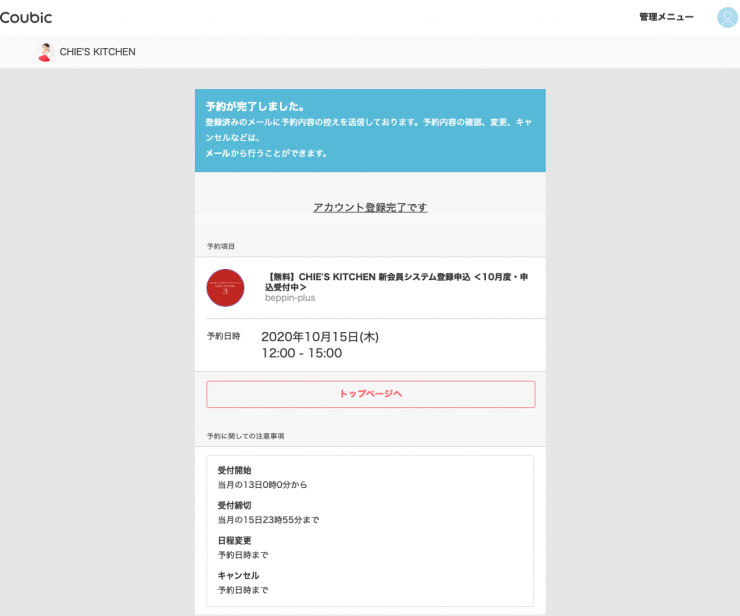Image resolution: width=740 pixels, height=616 pixels.
Task: Click the メールから行うことができます。 line
Action: click(x=266, y=153)
